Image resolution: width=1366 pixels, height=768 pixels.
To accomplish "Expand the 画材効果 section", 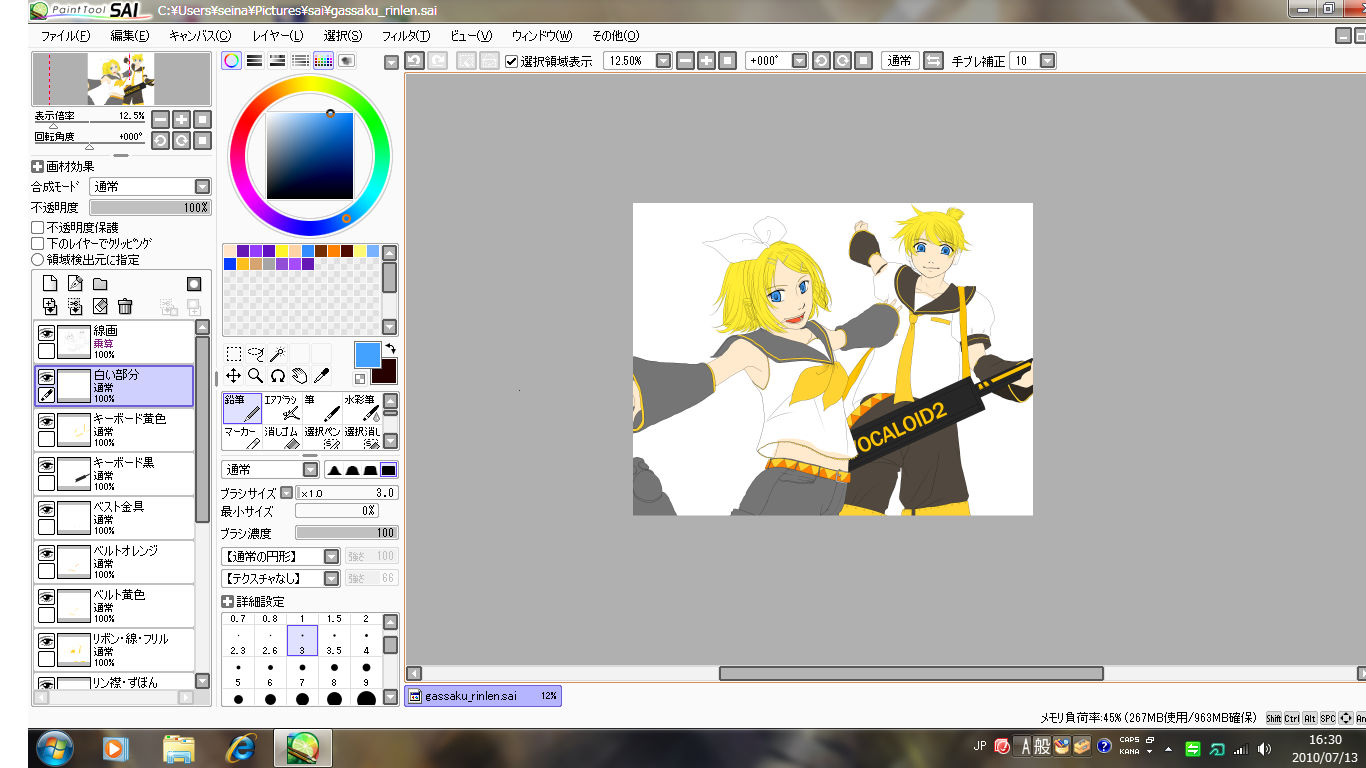I will click(37, 167).
